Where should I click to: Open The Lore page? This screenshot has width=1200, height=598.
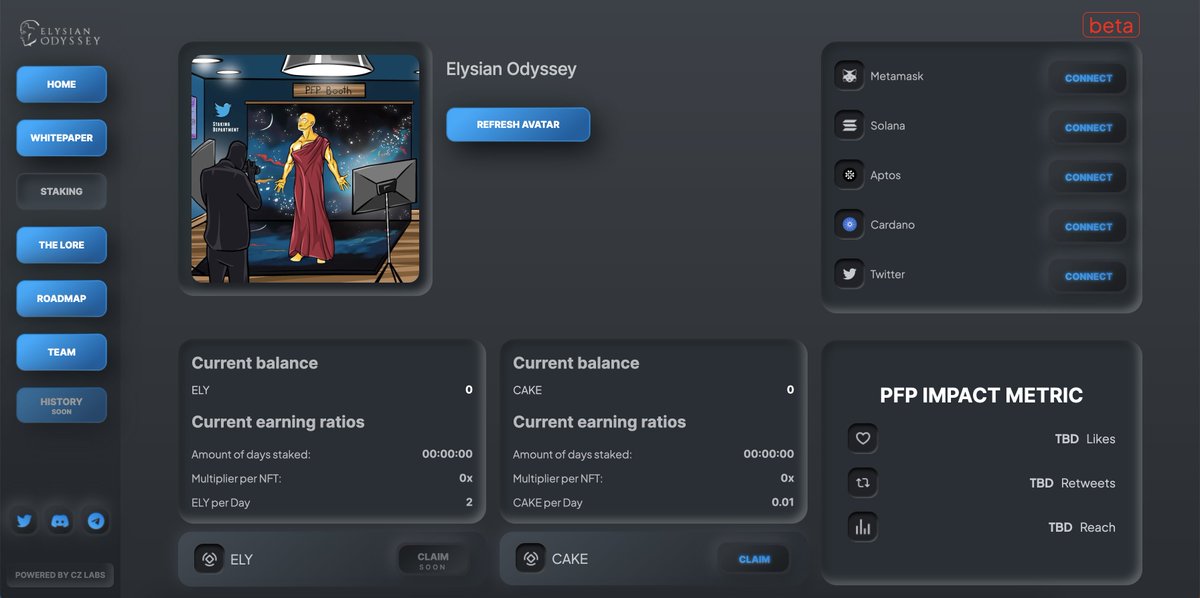pos(61,245)
